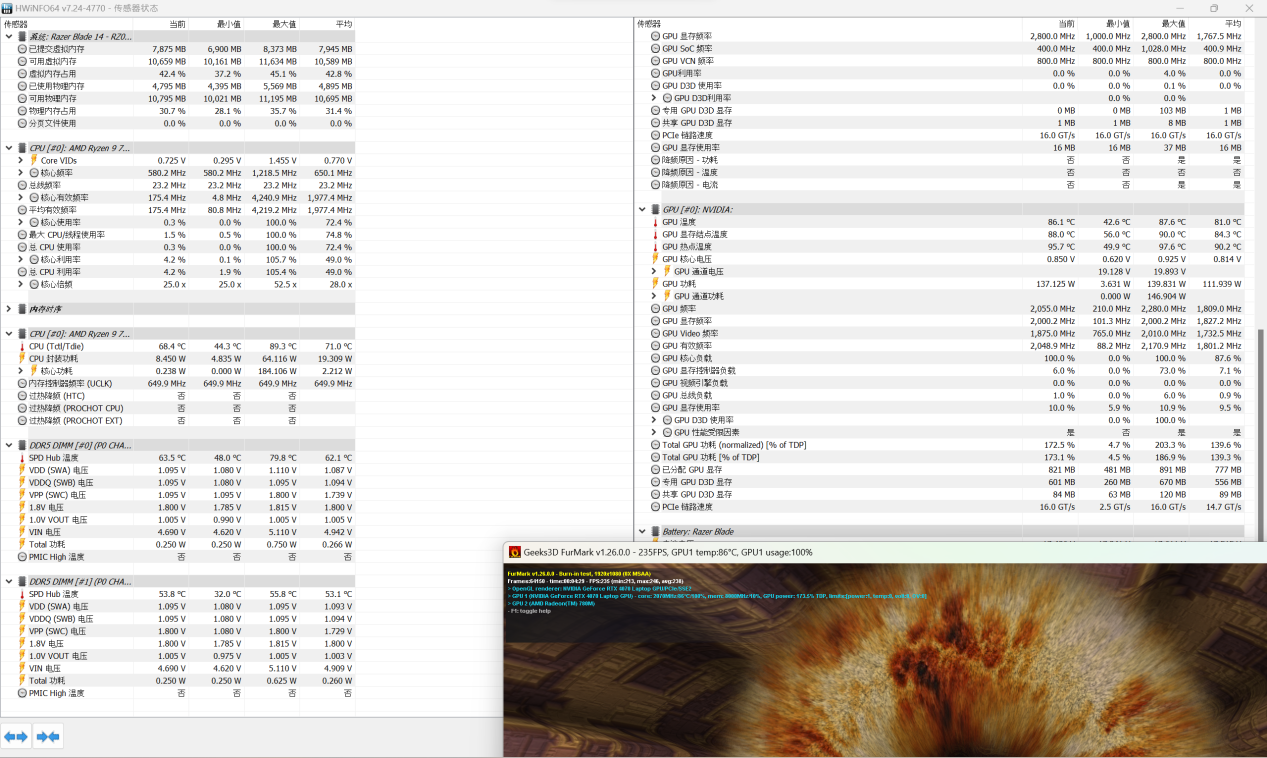Screen dimensions: 1267x758
Task: Expand the 核心功耗 row
Action: (x=21, y=371)
